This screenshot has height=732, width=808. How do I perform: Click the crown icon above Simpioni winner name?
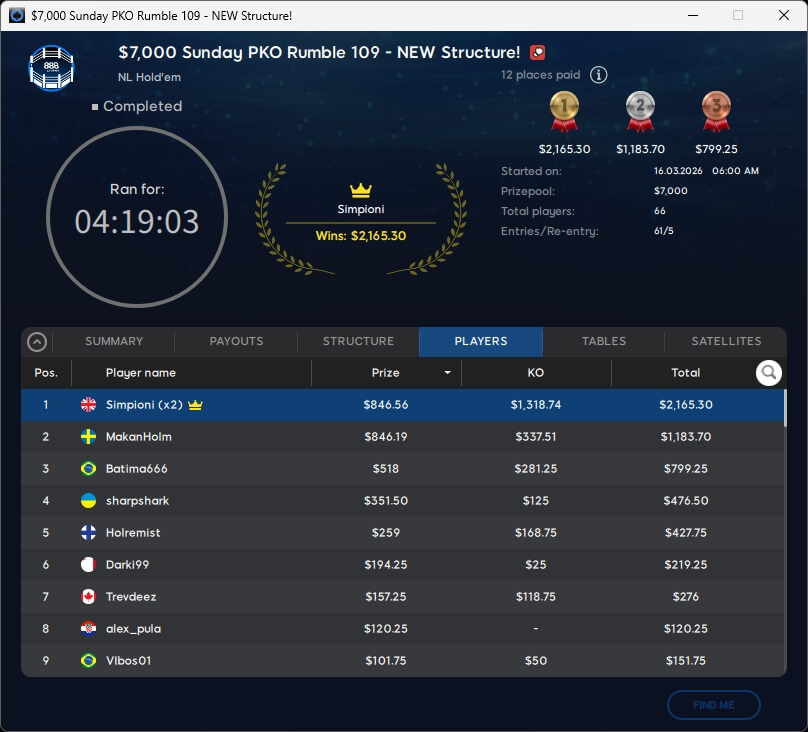point(360,190)
